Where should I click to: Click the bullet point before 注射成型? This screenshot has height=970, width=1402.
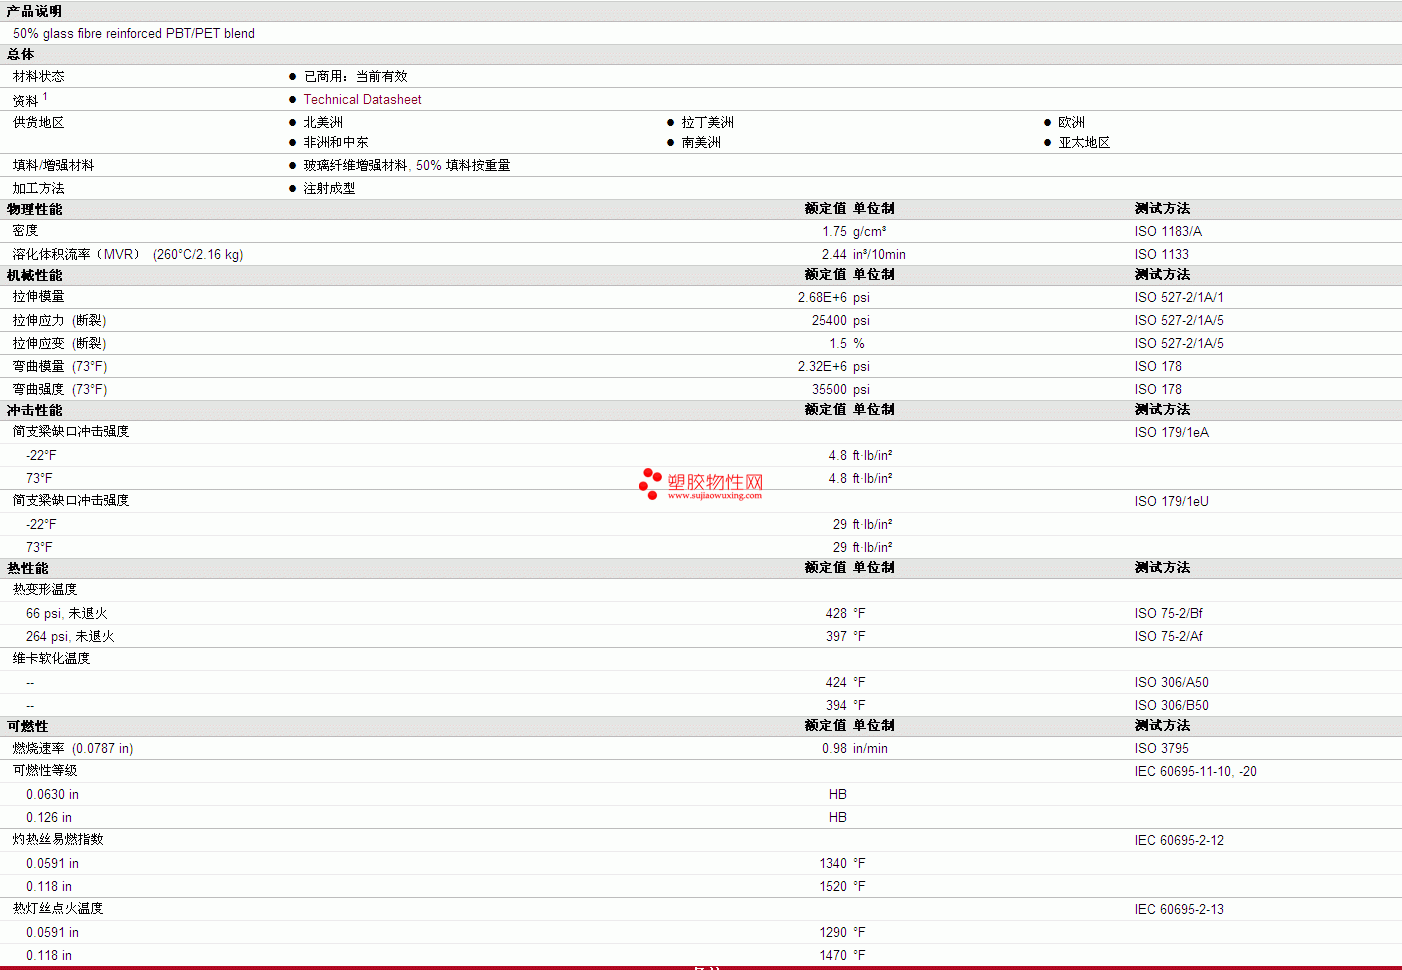[292, 189]
